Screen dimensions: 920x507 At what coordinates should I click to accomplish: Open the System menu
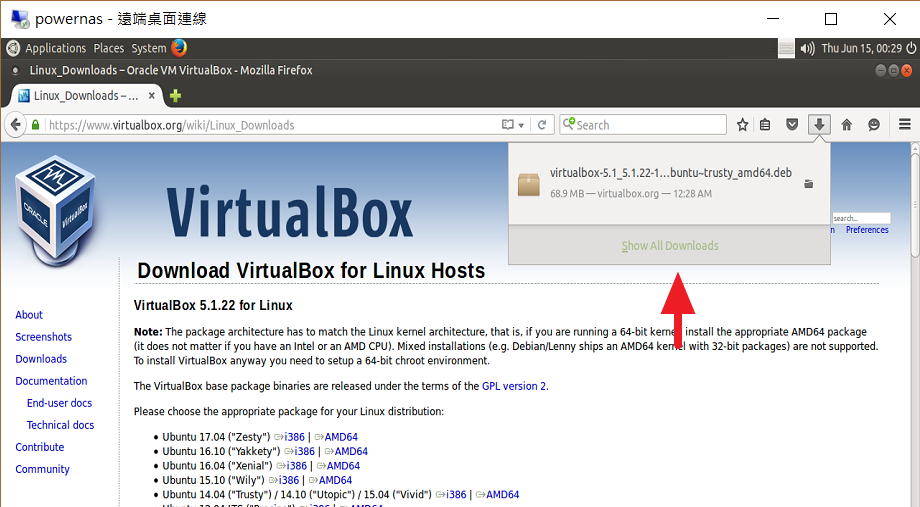tap(148, 48)
